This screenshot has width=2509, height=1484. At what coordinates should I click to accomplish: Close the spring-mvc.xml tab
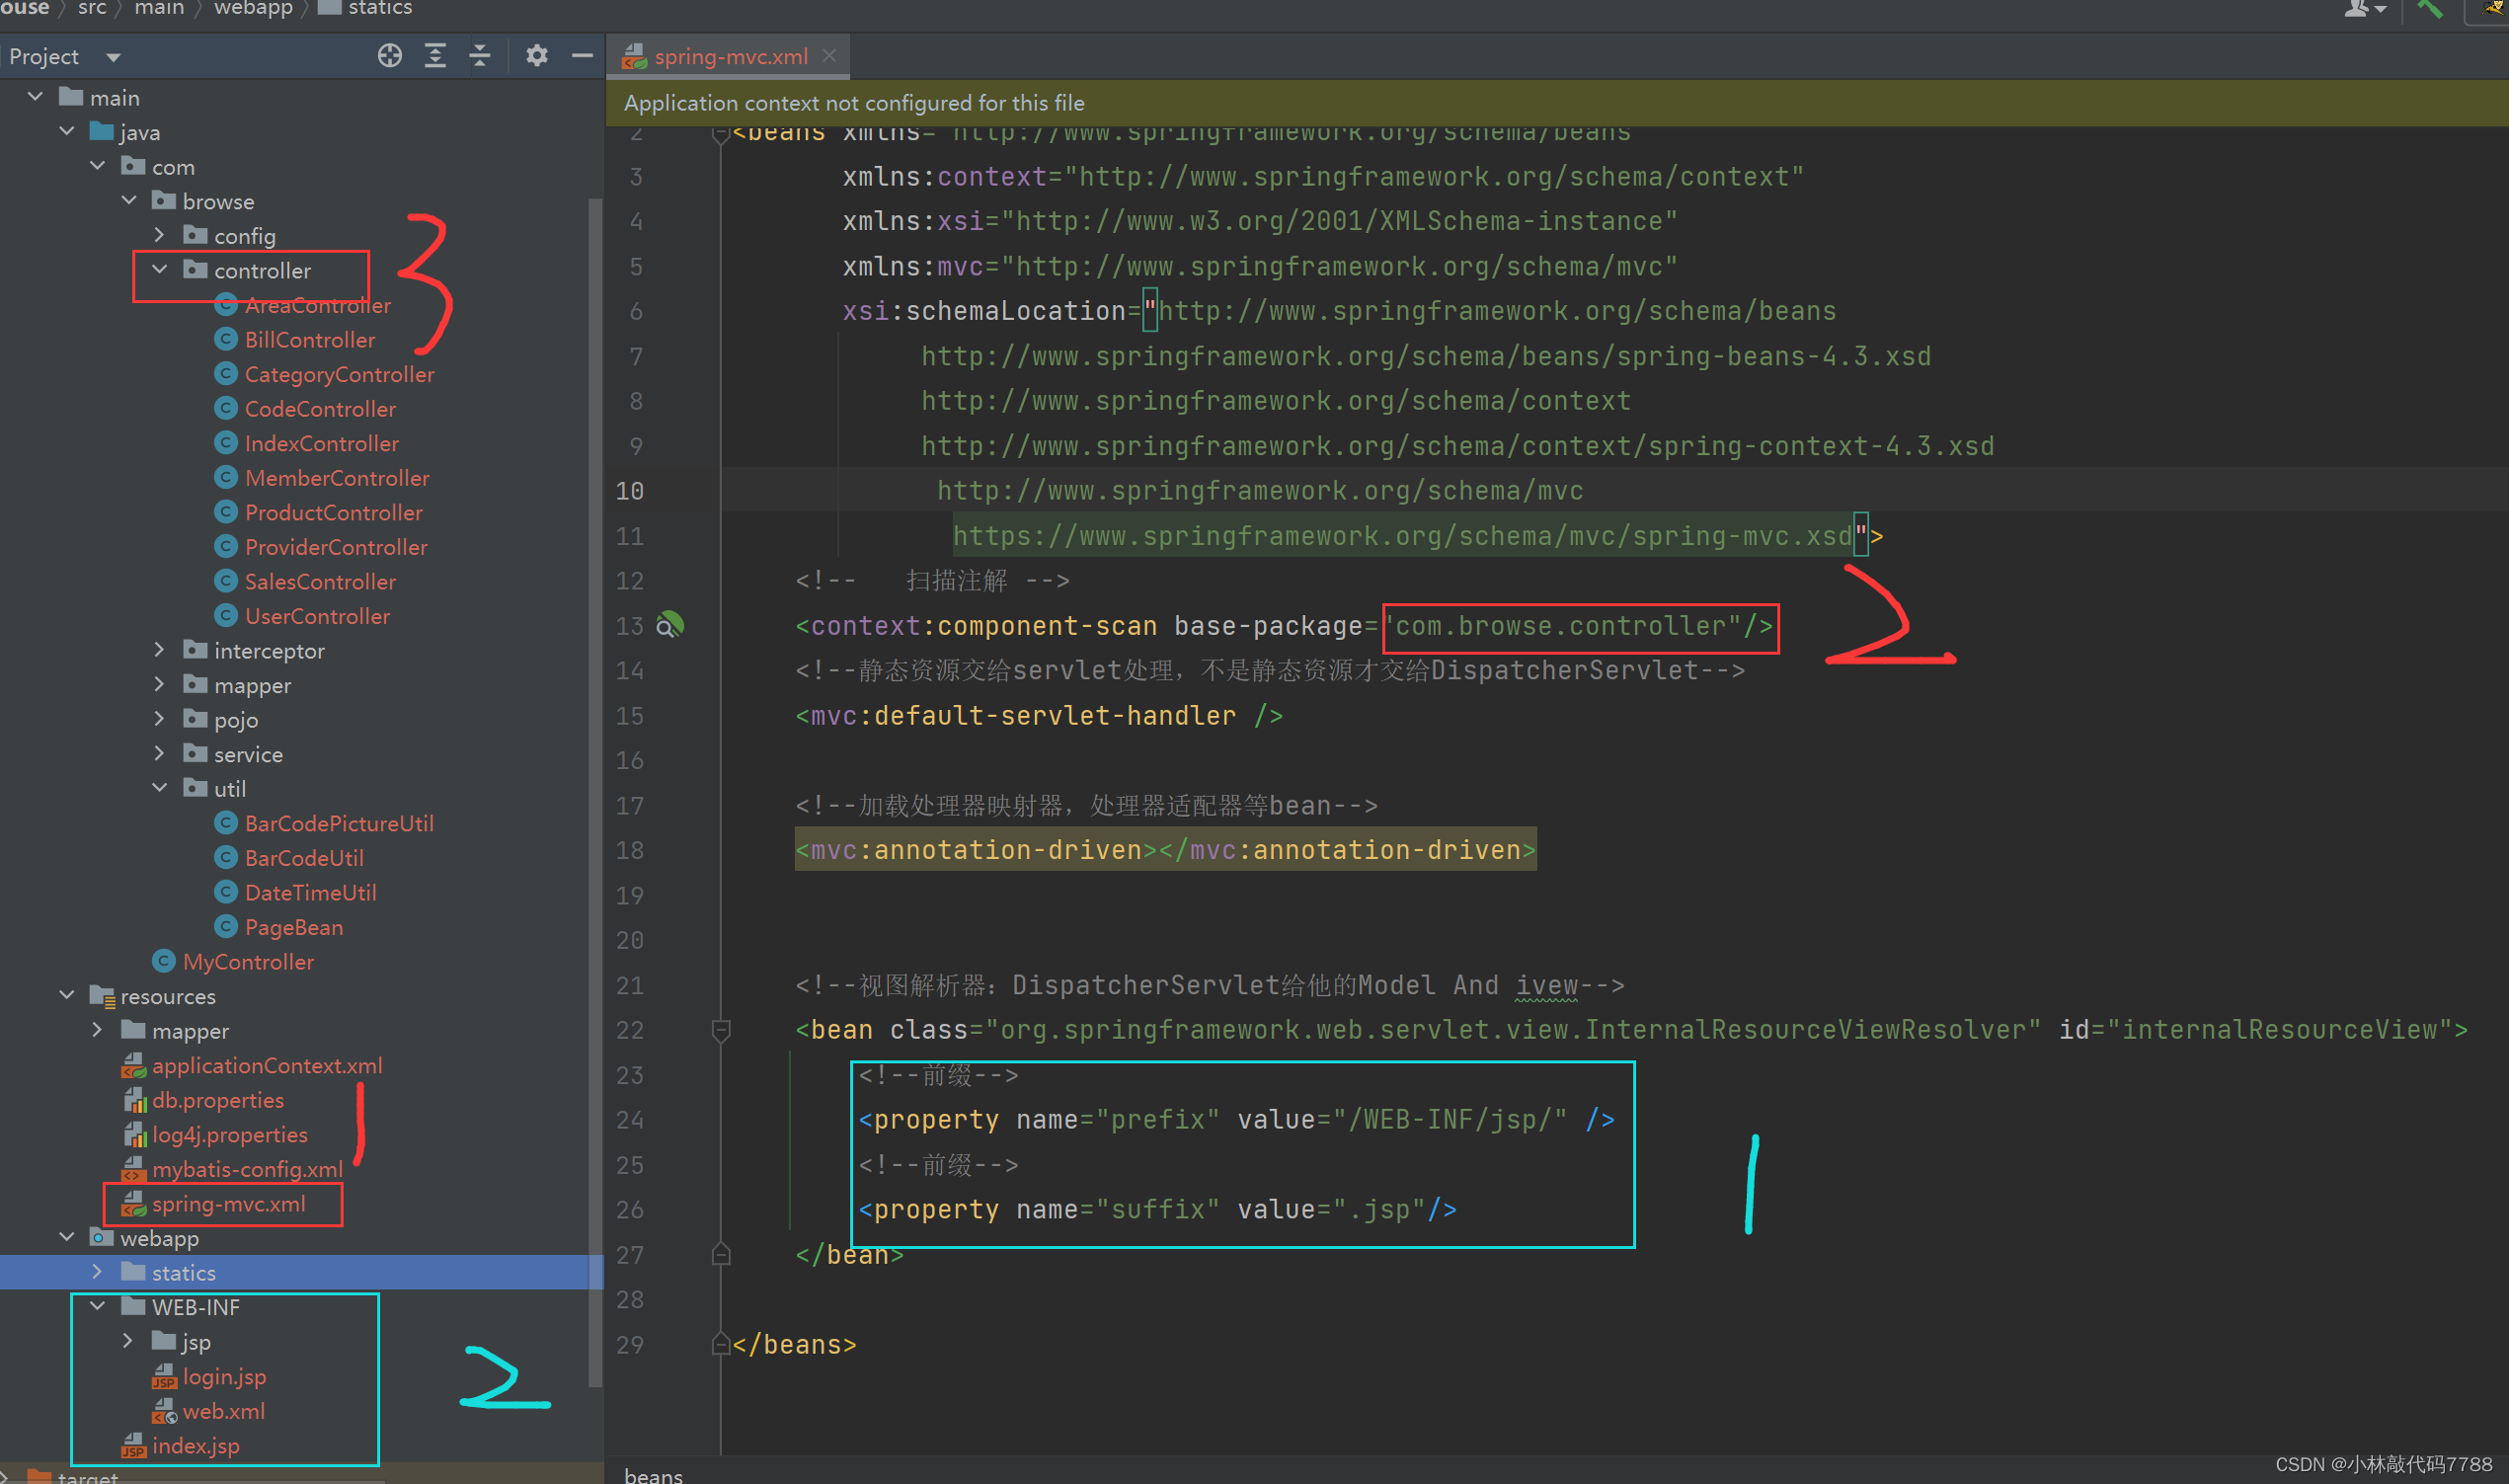[x=829, y=56]
